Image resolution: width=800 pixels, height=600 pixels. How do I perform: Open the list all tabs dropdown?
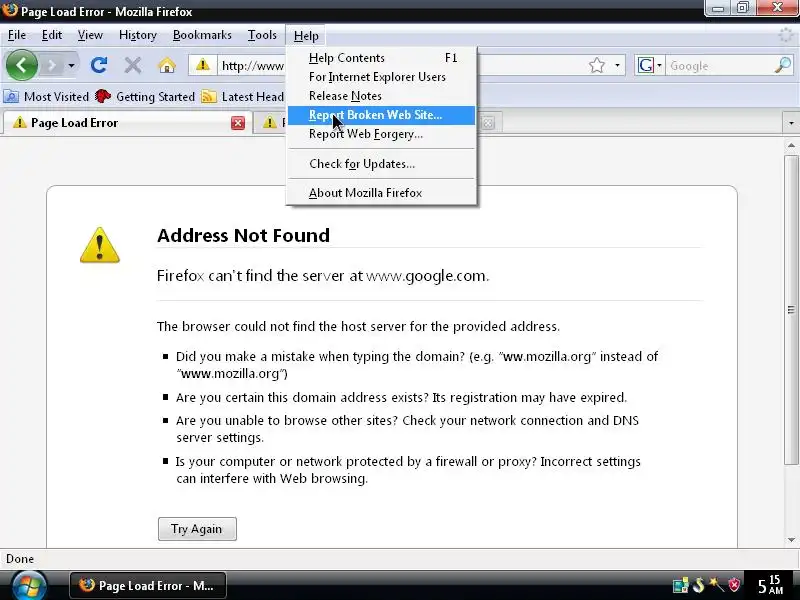(x=791, y=123)
